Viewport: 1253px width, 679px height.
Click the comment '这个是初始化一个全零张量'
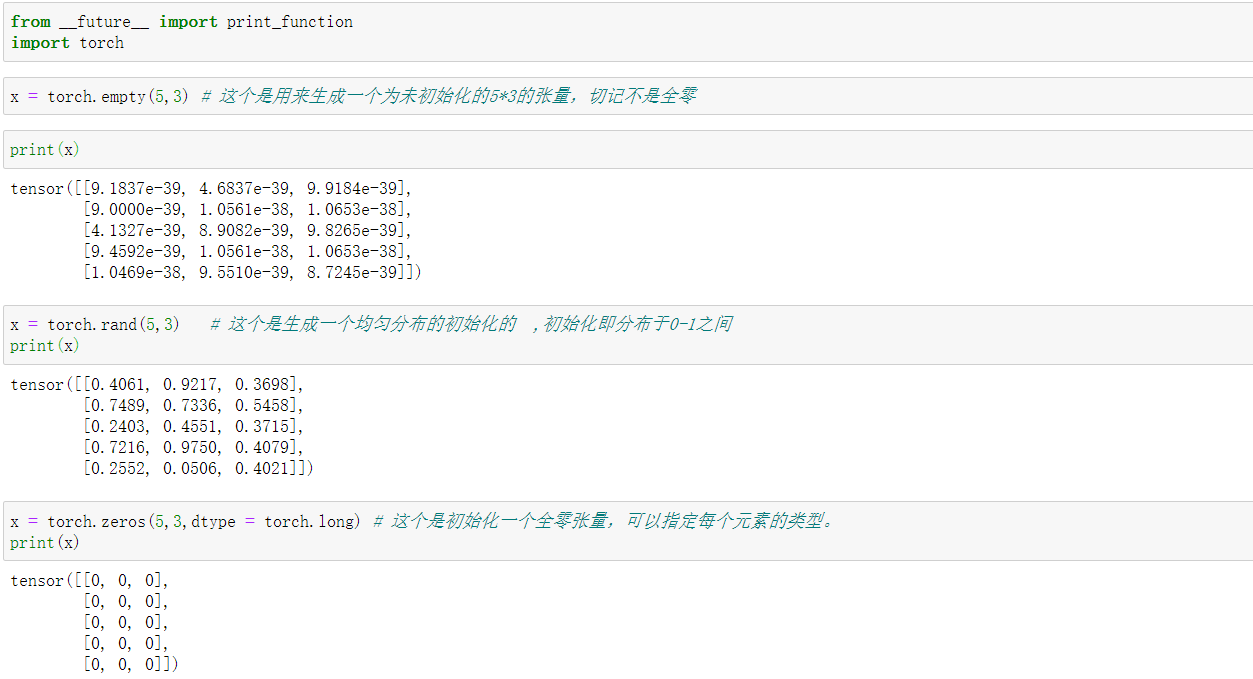[500, 521]
